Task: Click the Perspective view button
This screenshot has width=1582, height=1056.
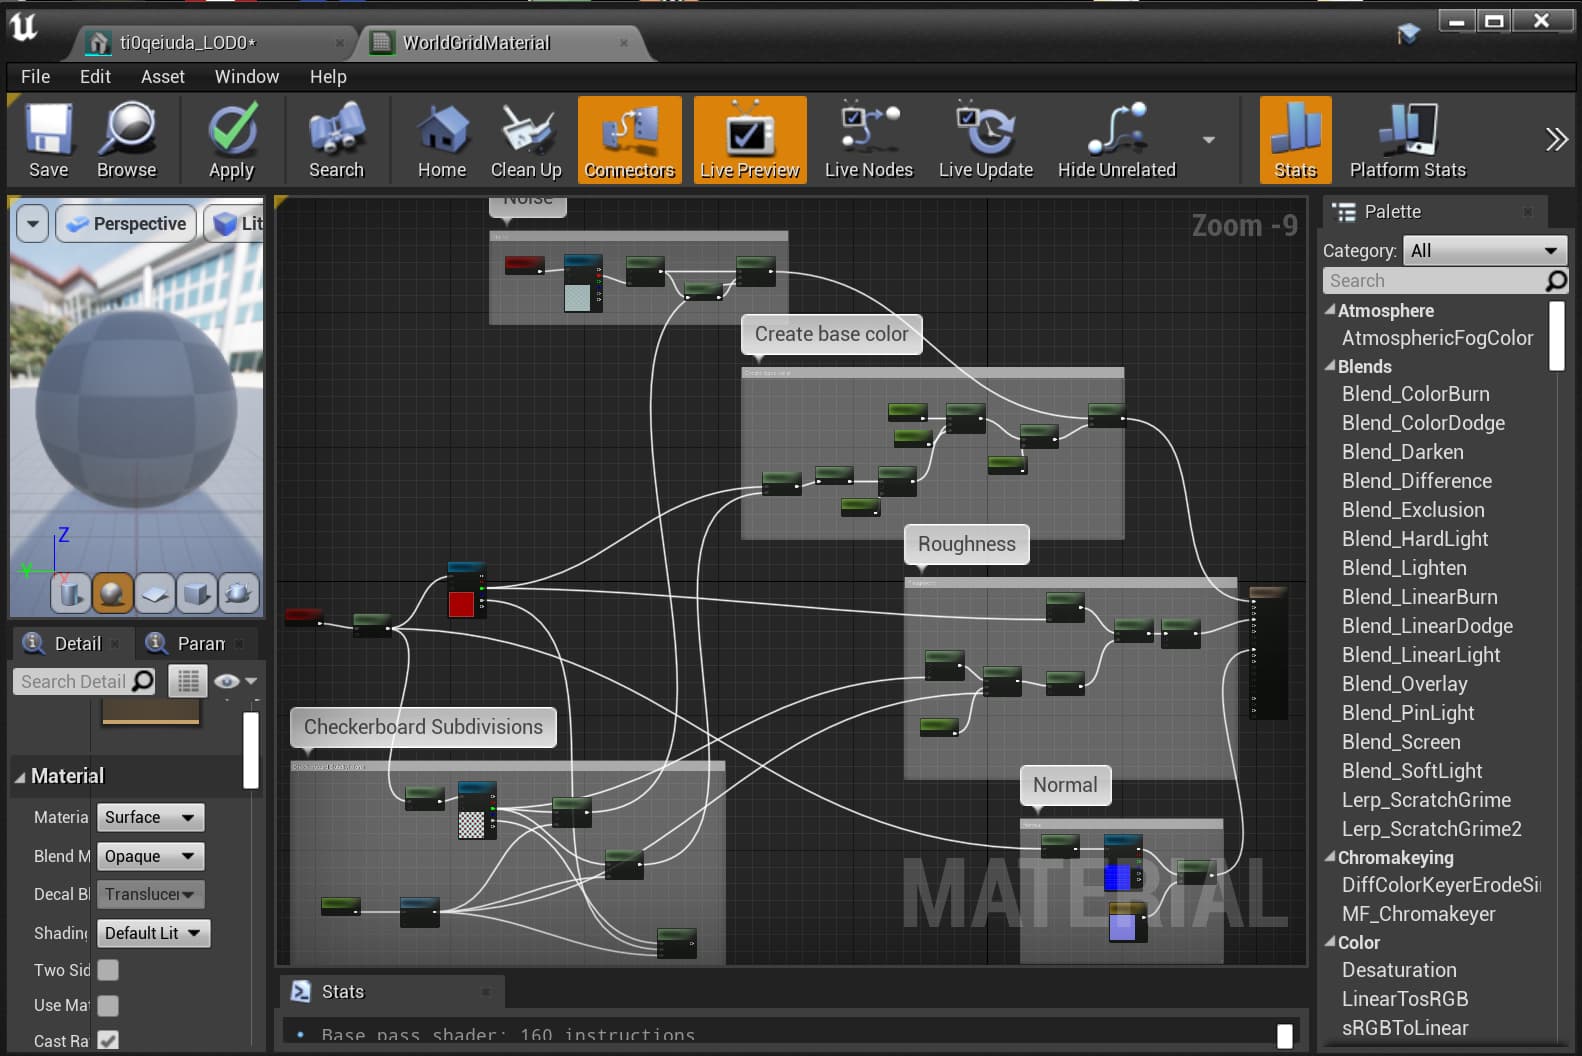Action: point(125,223)
